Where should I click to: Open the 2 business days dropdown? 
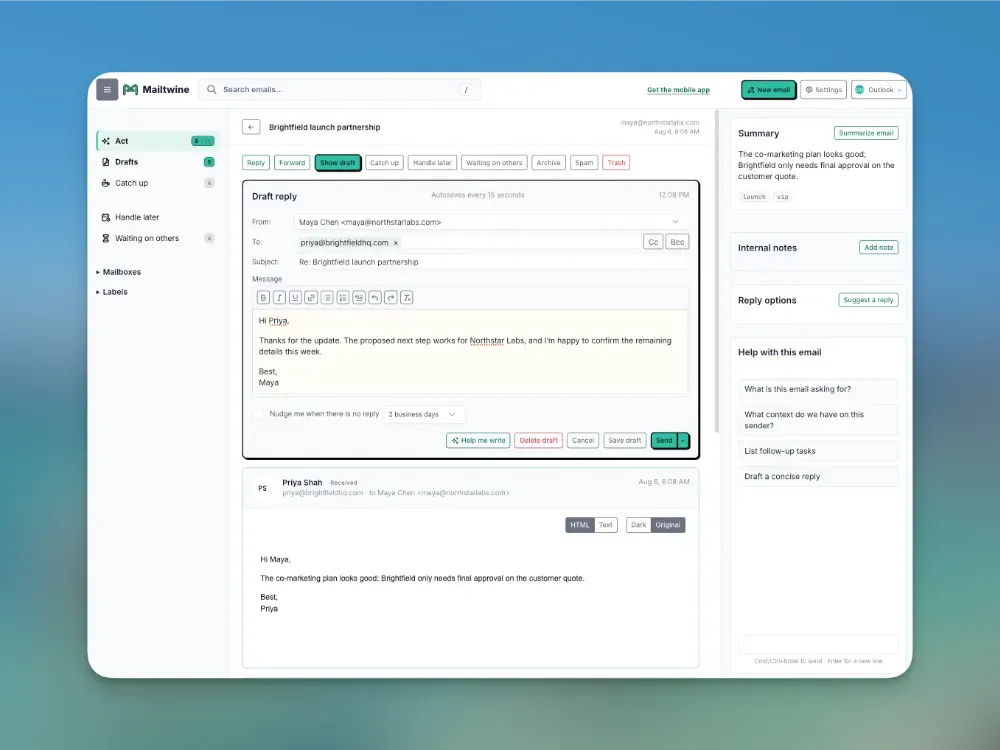(x=423, y=415)
